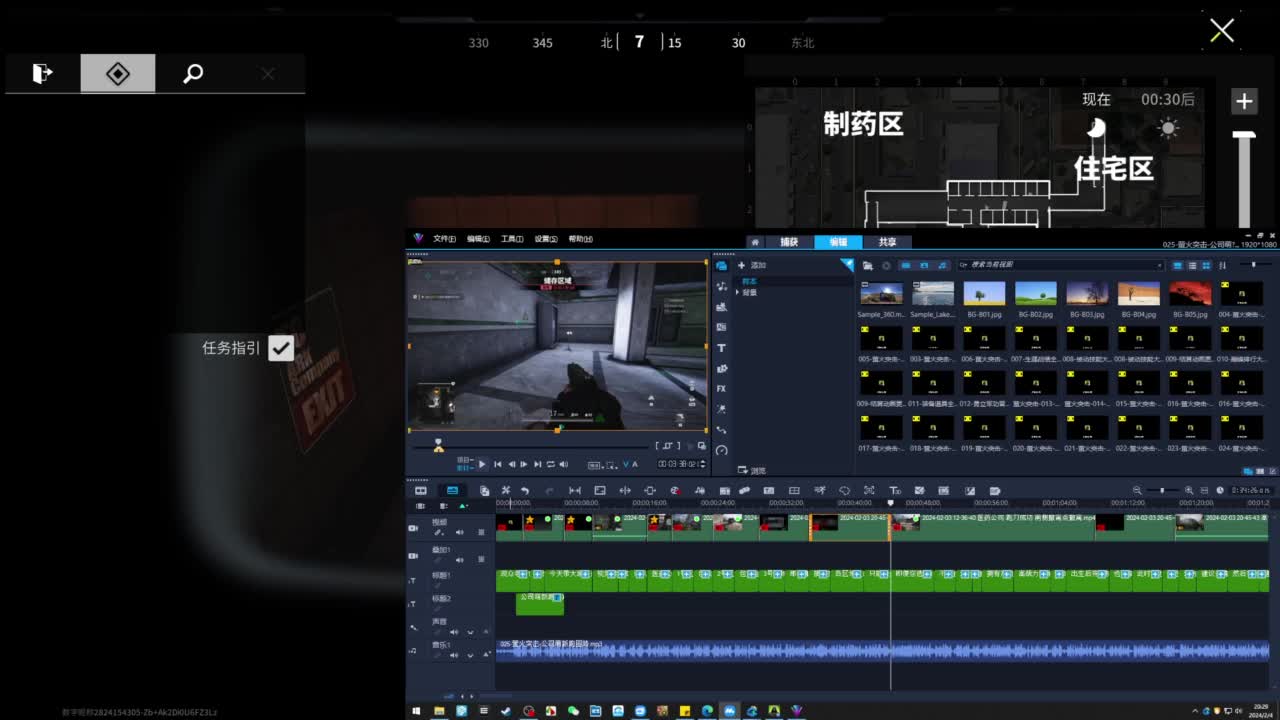This screenshot has width=1280, height=720.
Task: Open the Media library panel icon
Action: 721,266
